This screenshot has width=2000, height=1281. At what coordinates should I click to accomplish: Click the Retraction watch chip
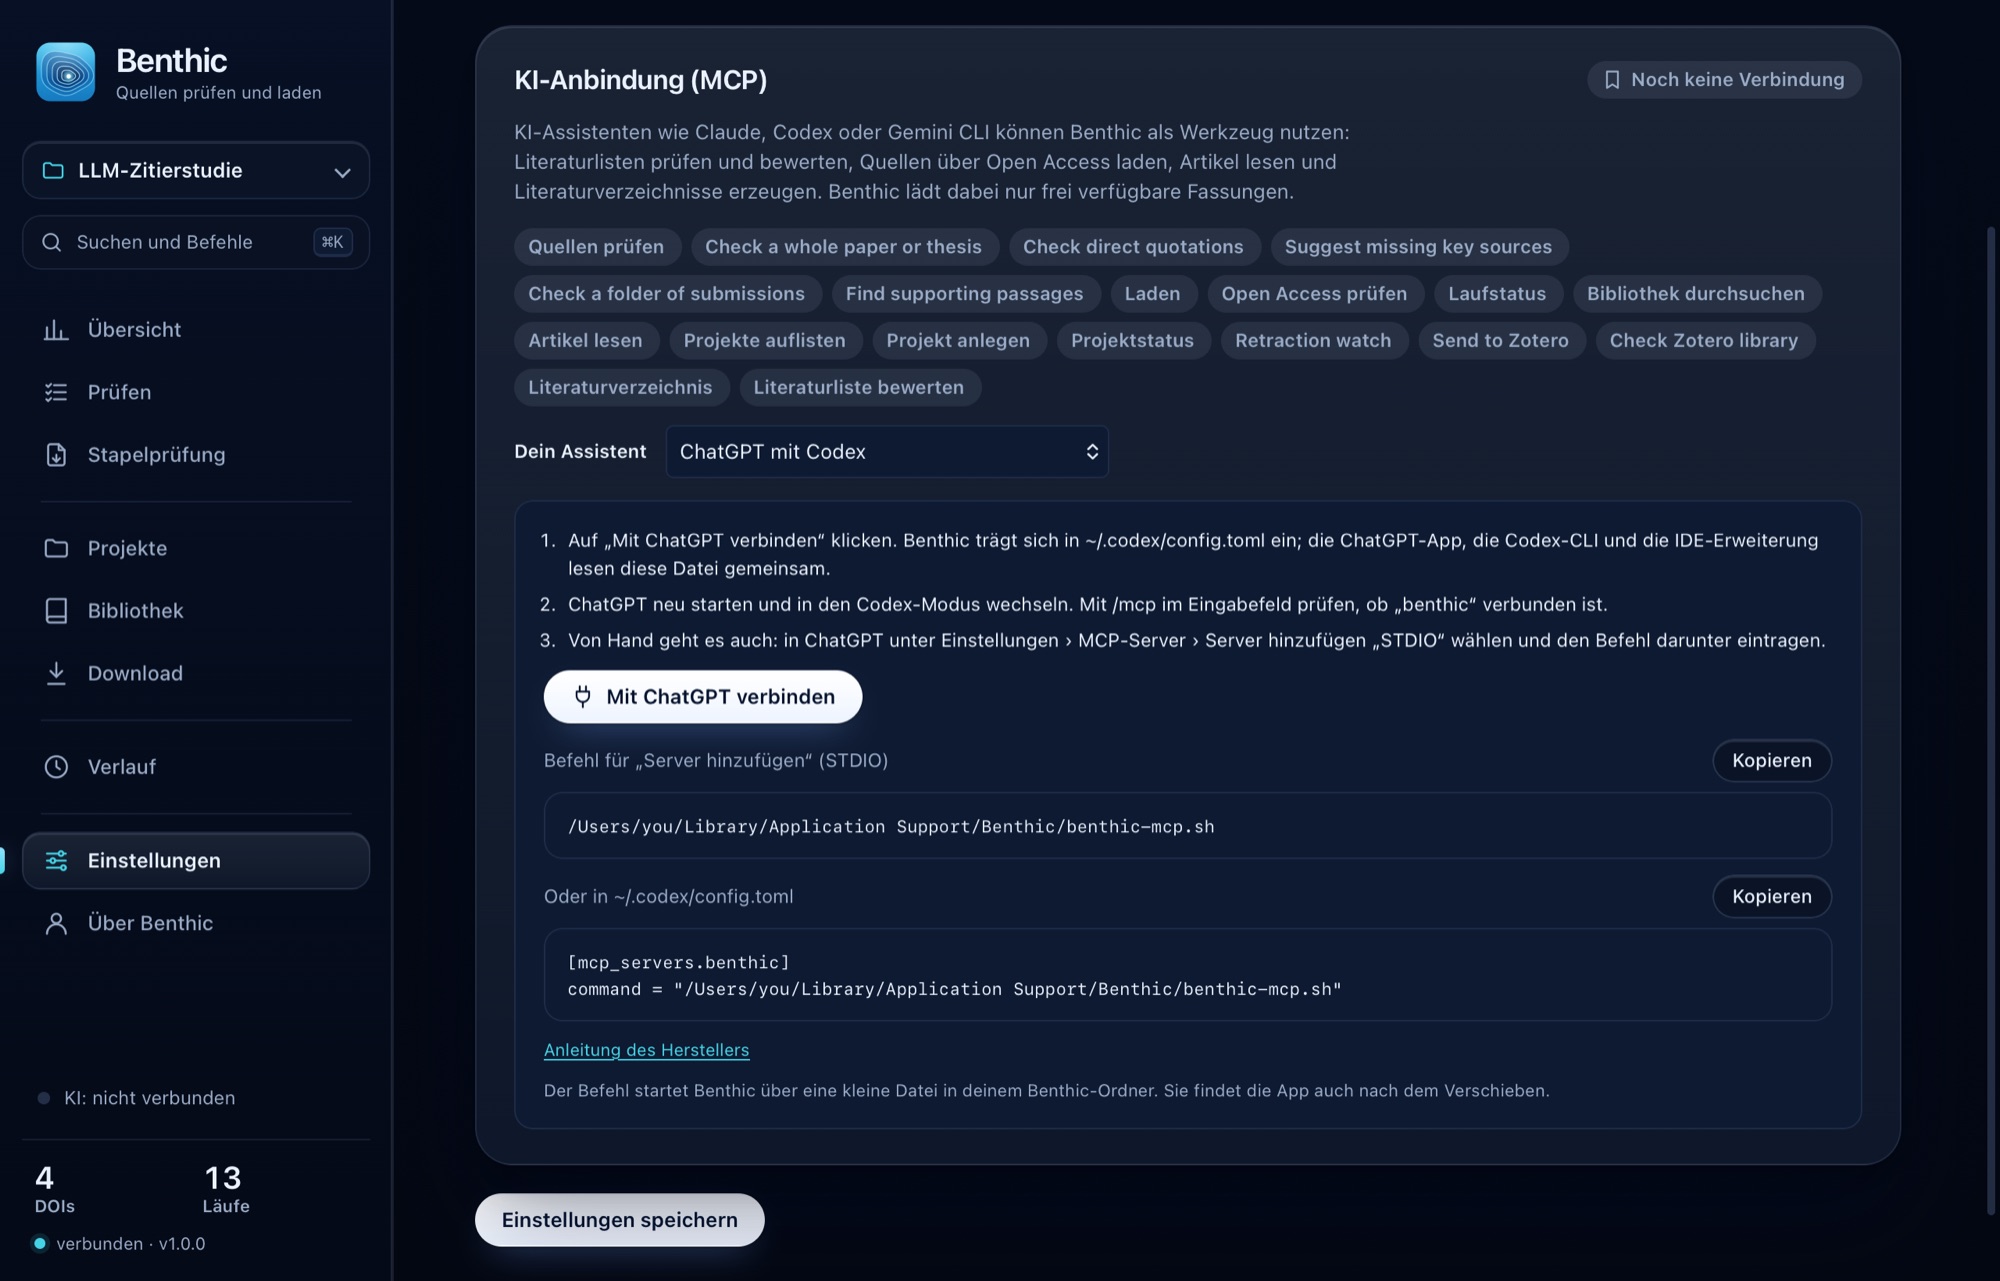[x=1312, y=341]
